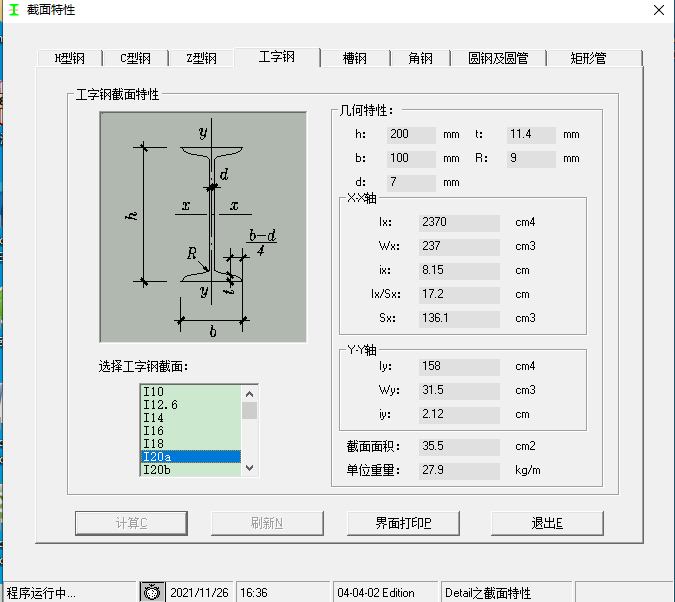This screenshot has width=675, height=602.
Task: Click the section list scroll up arrow
Action: tap(250, 394)
